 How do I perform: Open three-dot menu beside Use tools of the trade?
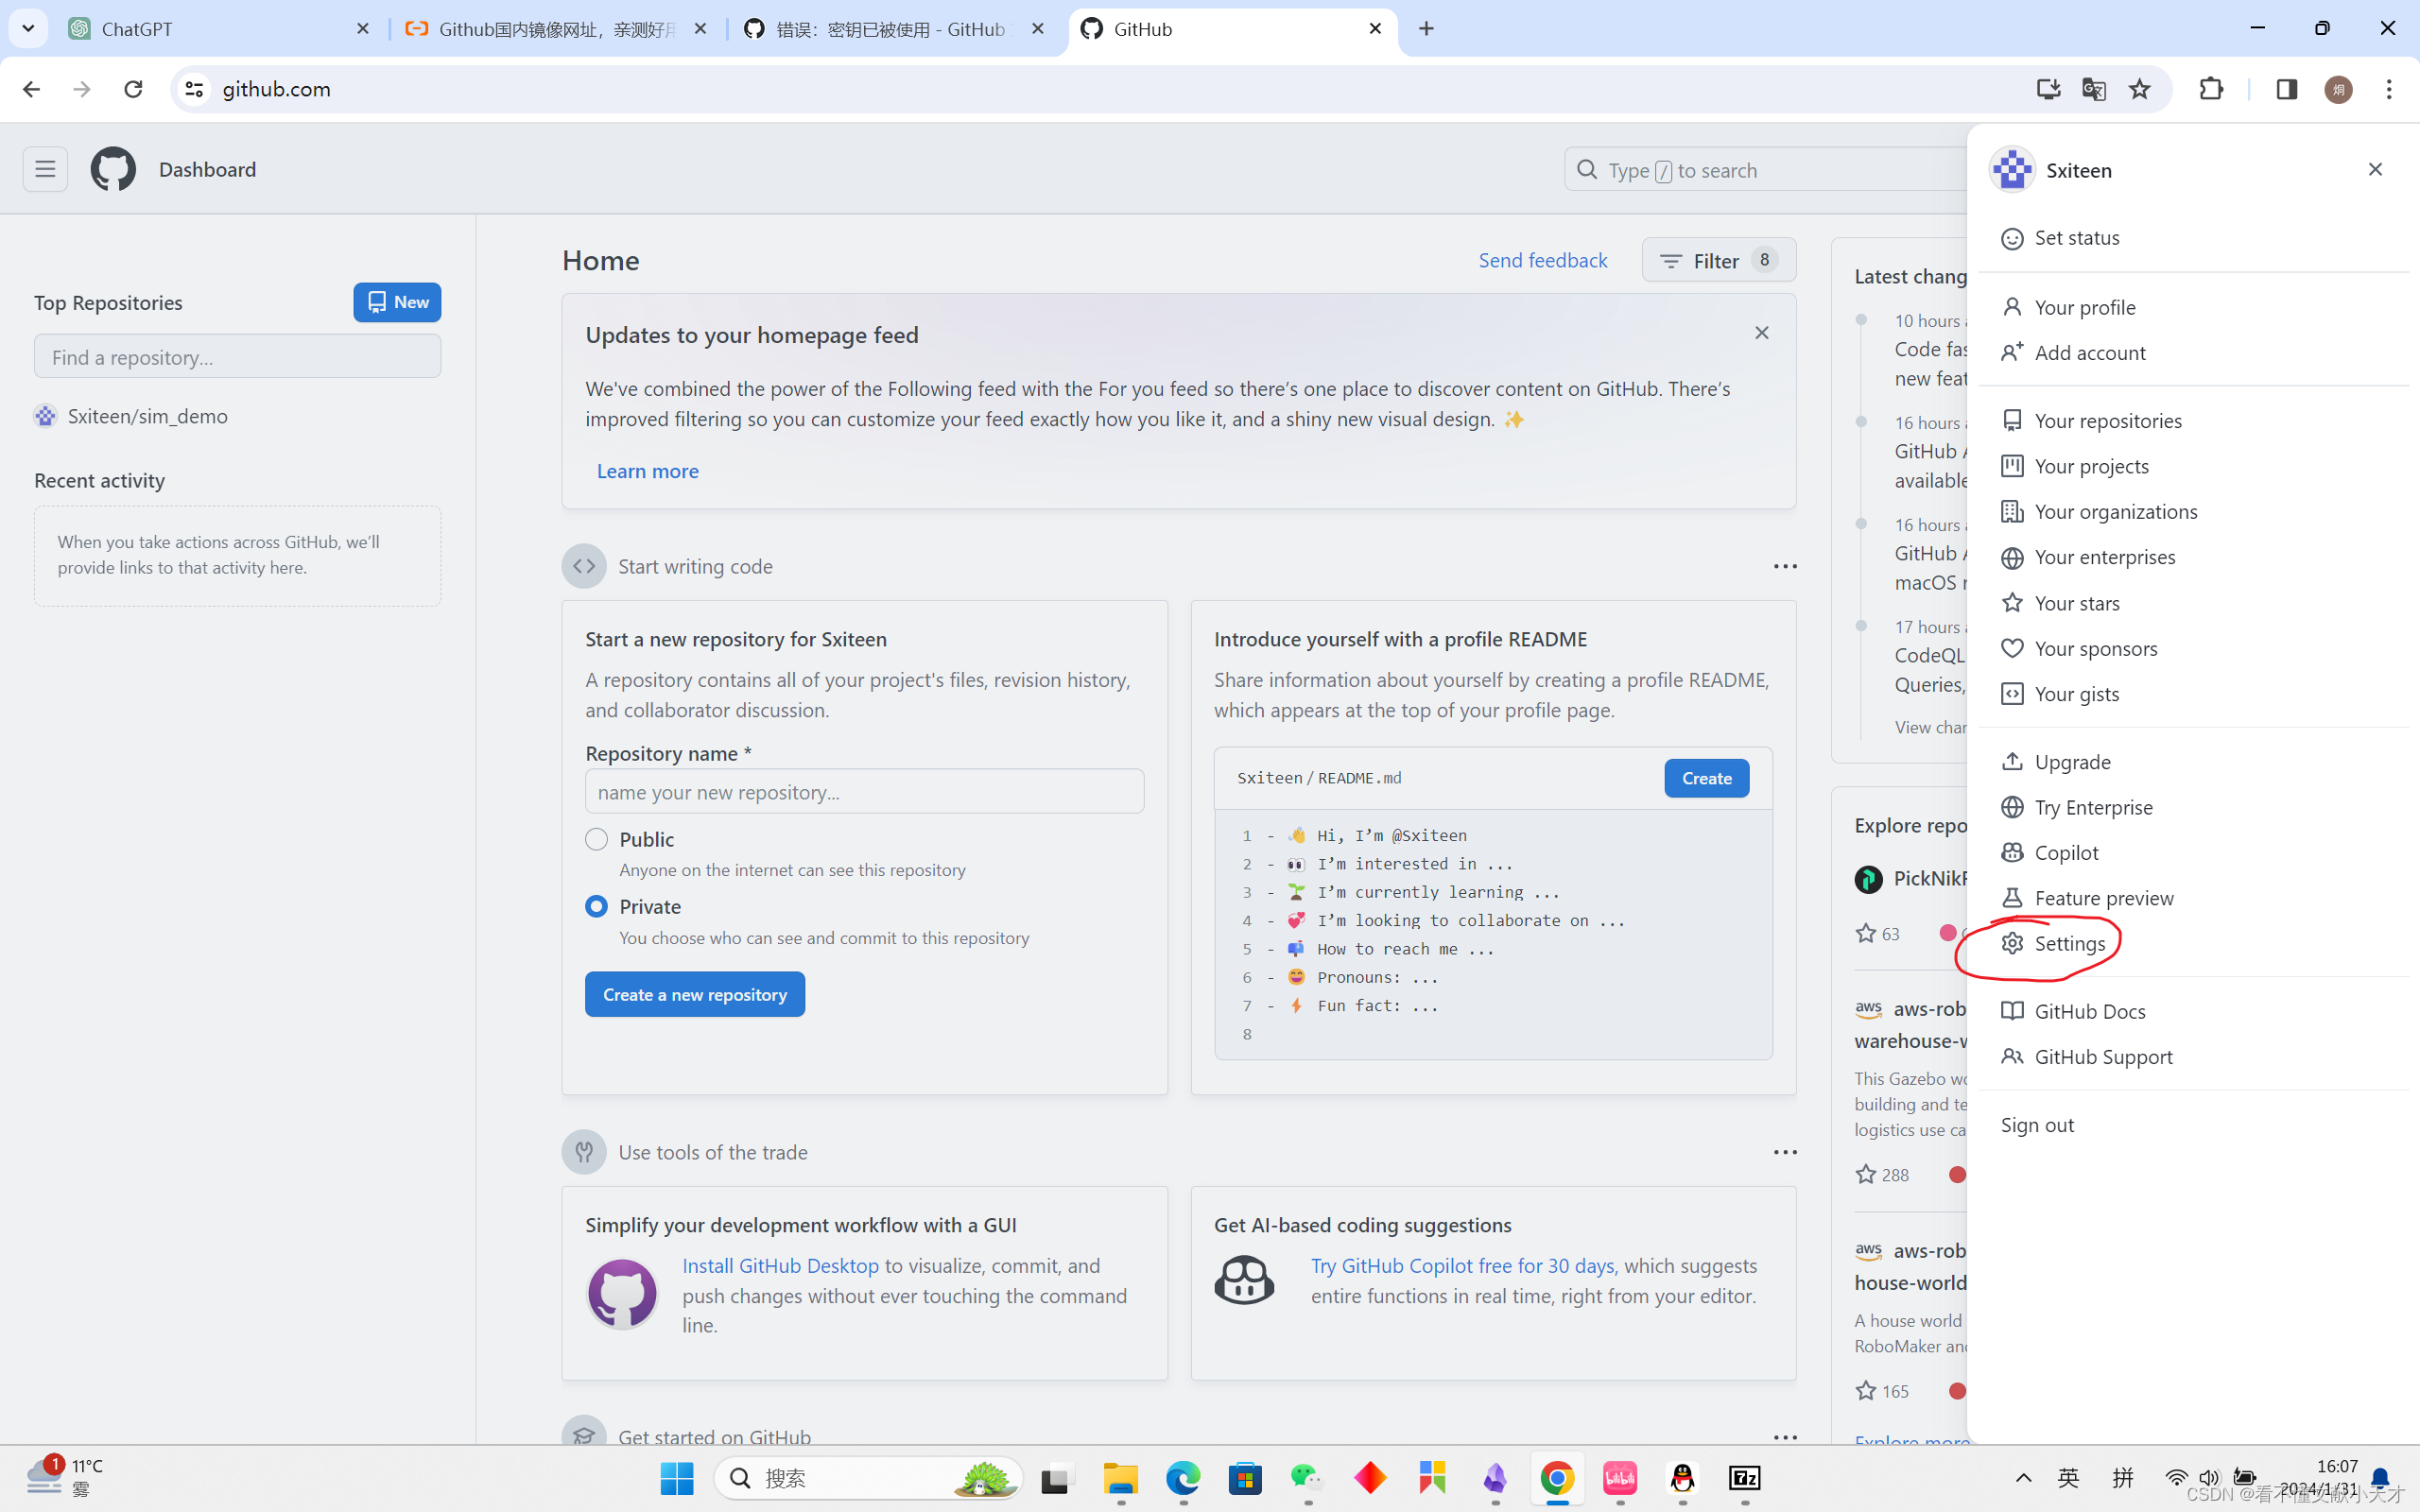[1785, 1152]
